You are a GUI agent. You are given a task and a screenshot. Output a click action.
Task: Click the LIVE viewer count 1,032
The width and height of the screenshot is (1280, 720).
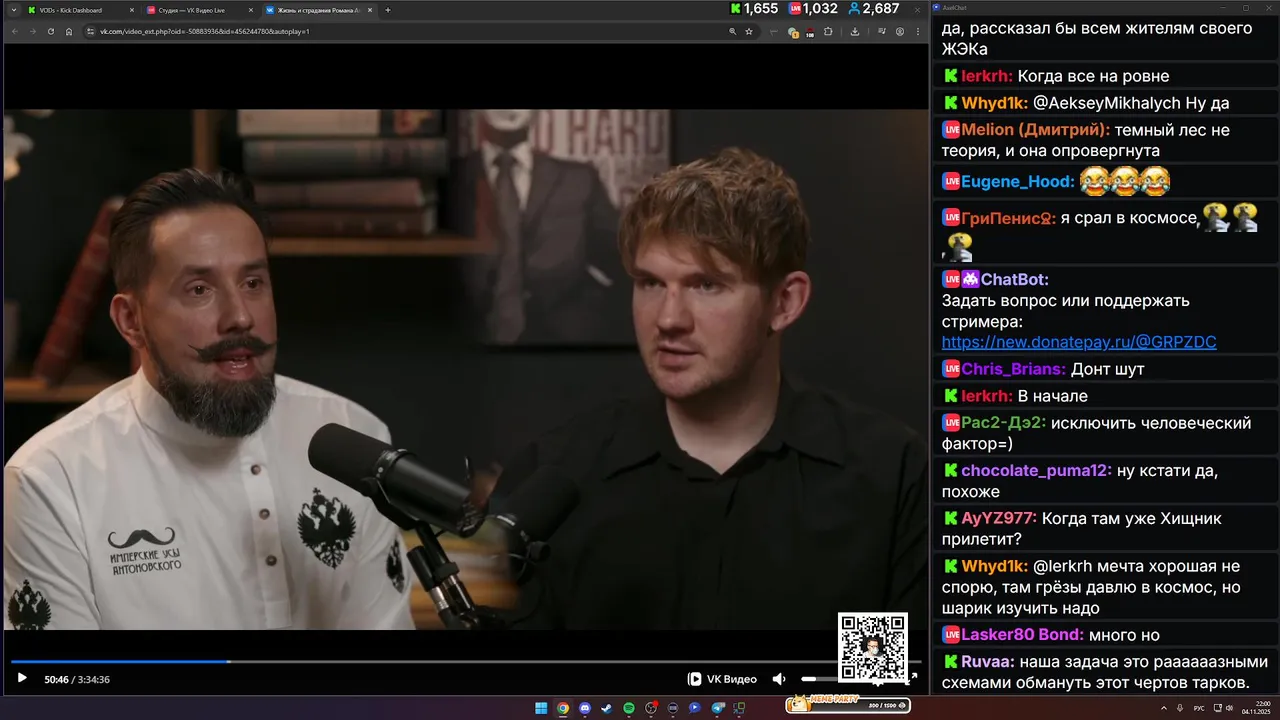(813, 9)
